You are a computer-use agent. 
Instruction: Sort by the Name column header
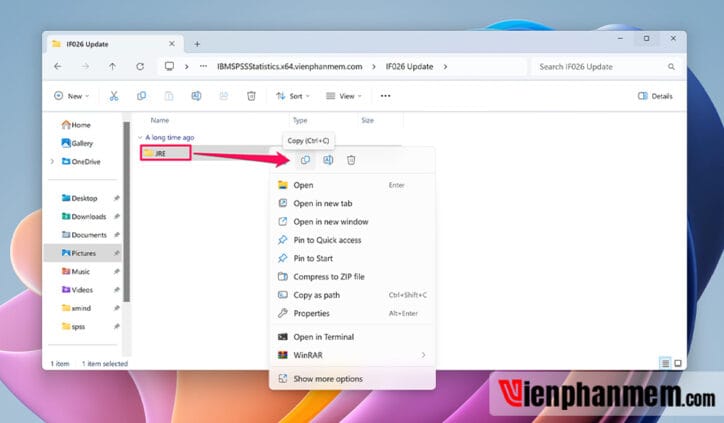160,121
